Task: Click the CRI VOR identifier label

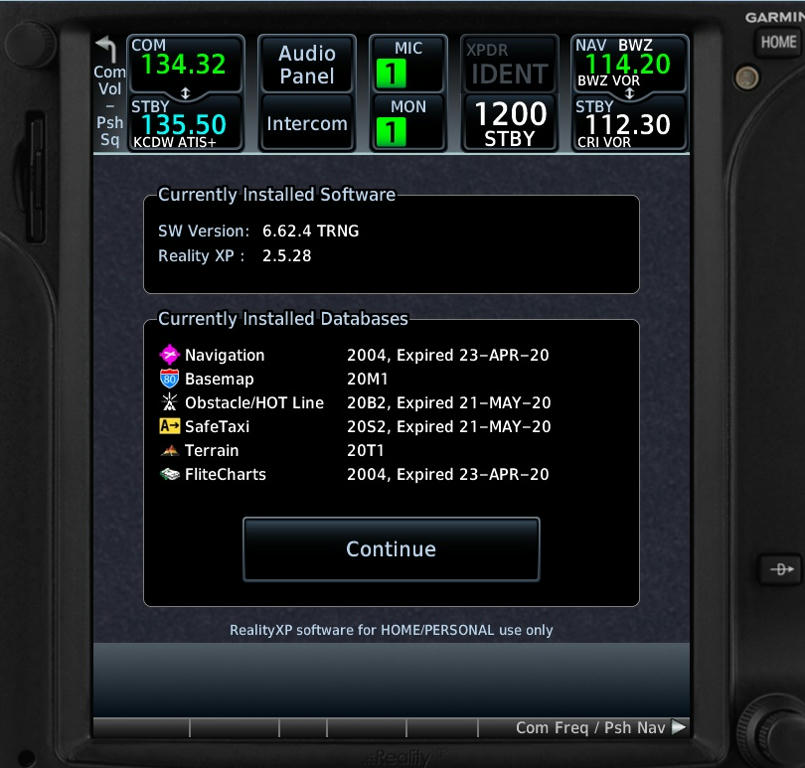Action: [x=604, y=142]
